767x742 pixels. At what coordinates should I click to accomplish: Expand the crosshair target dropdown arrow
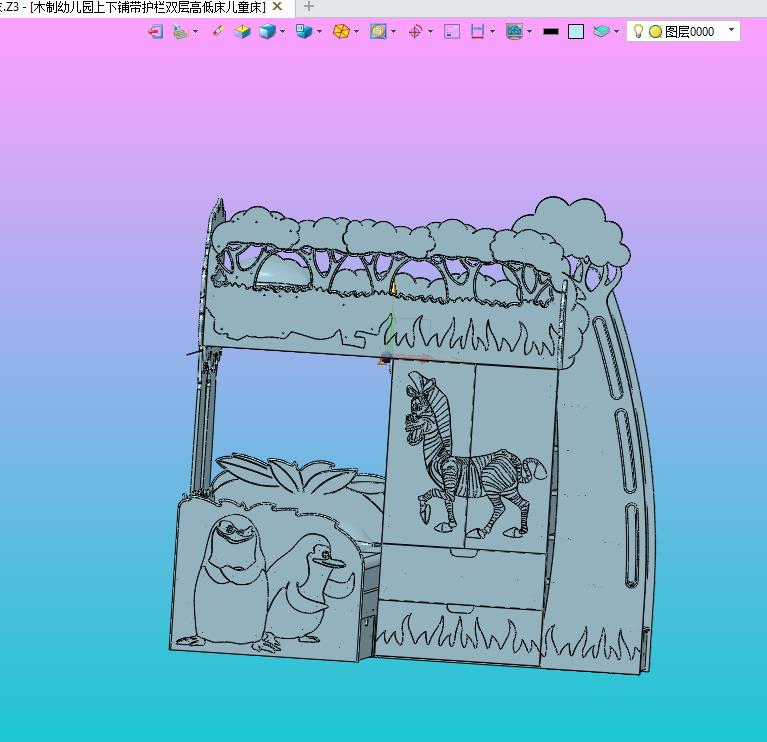tap(430, 32)
